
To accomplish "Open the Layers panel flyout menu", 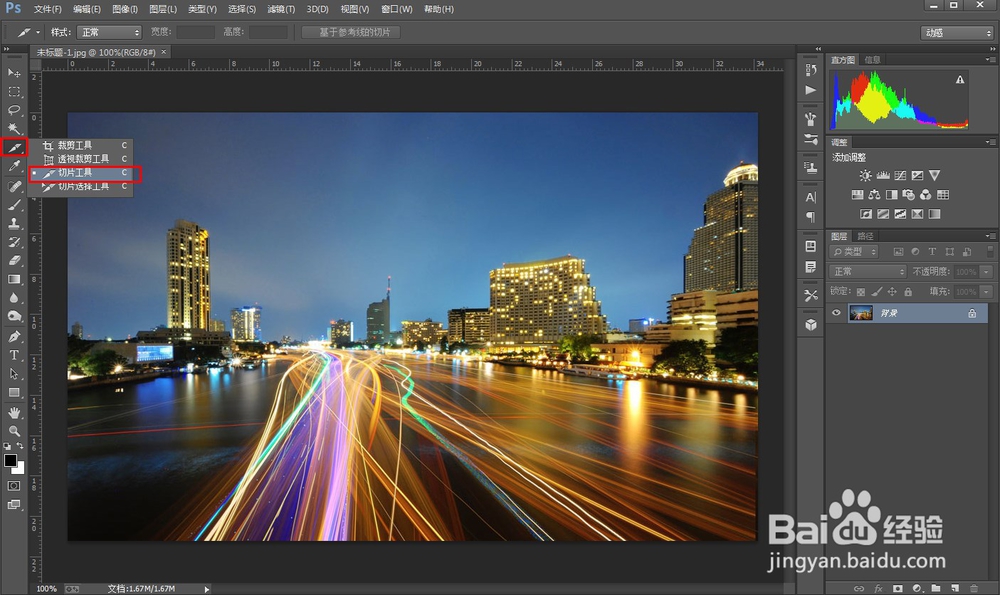I will (x=990, y=236).
